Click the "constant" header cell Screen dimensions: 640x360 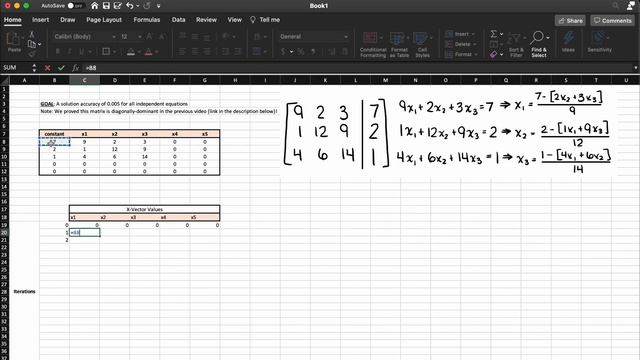54,134
